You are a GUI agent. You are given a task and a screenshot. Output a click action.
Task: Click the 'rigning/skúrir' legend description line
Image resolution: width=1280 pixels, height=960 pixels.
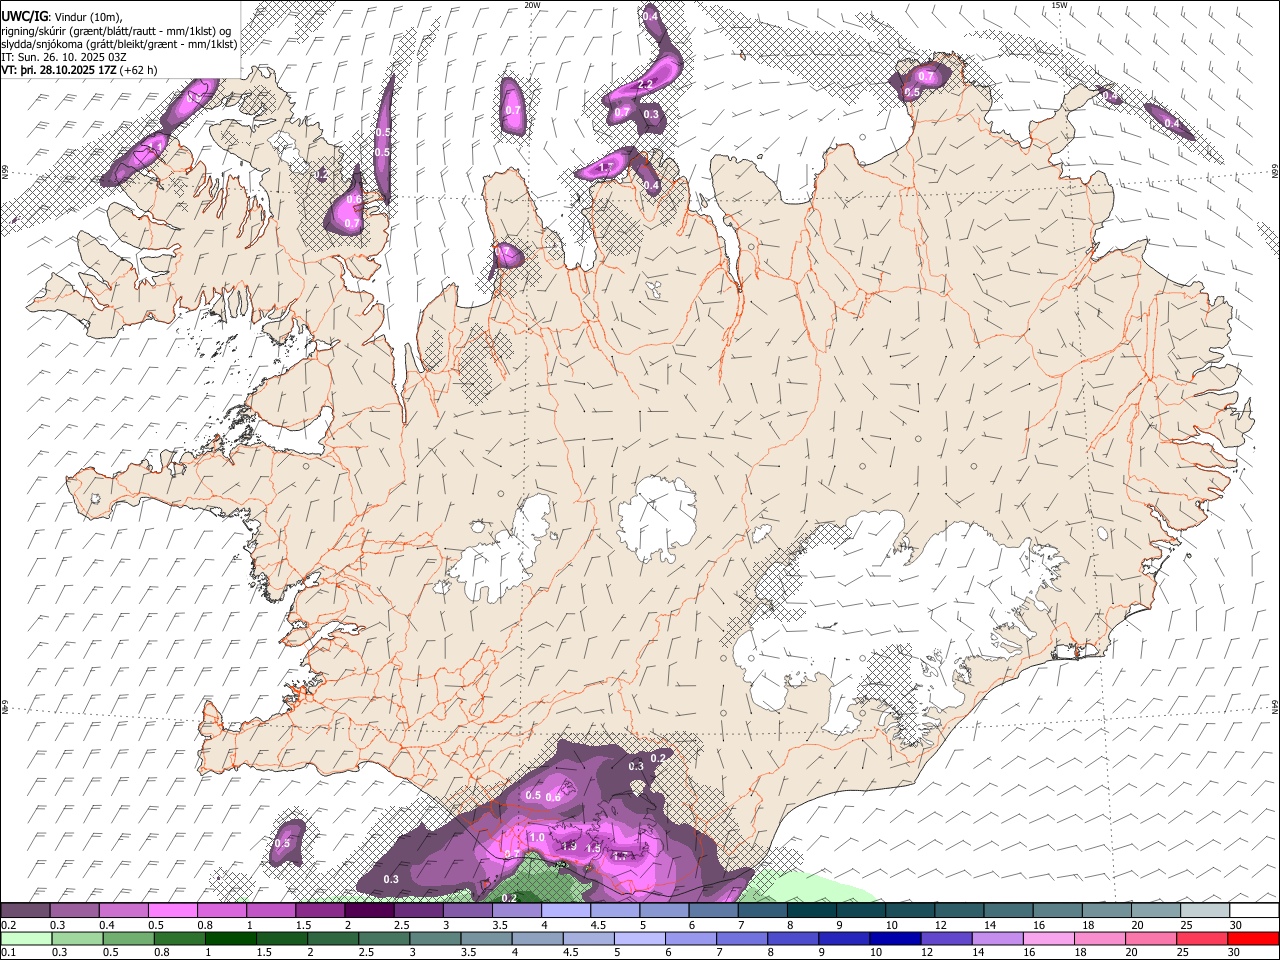116,31
